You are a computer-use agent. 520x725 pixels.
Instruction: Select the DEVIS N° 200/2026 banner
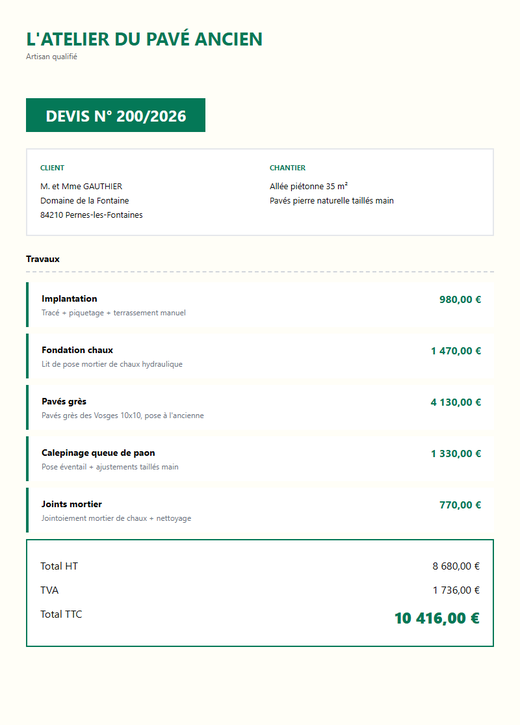(x=116, y=115)
